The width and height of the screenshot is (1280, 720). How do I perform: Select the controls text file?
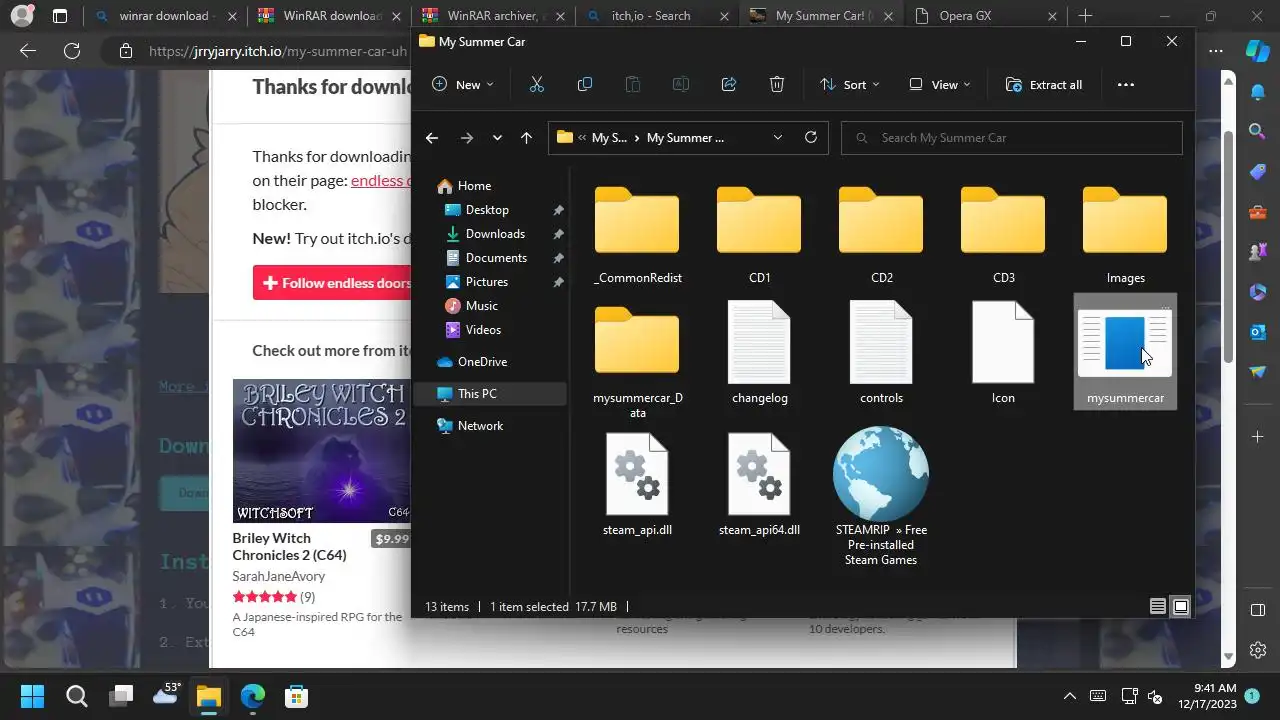click(881, 352)
